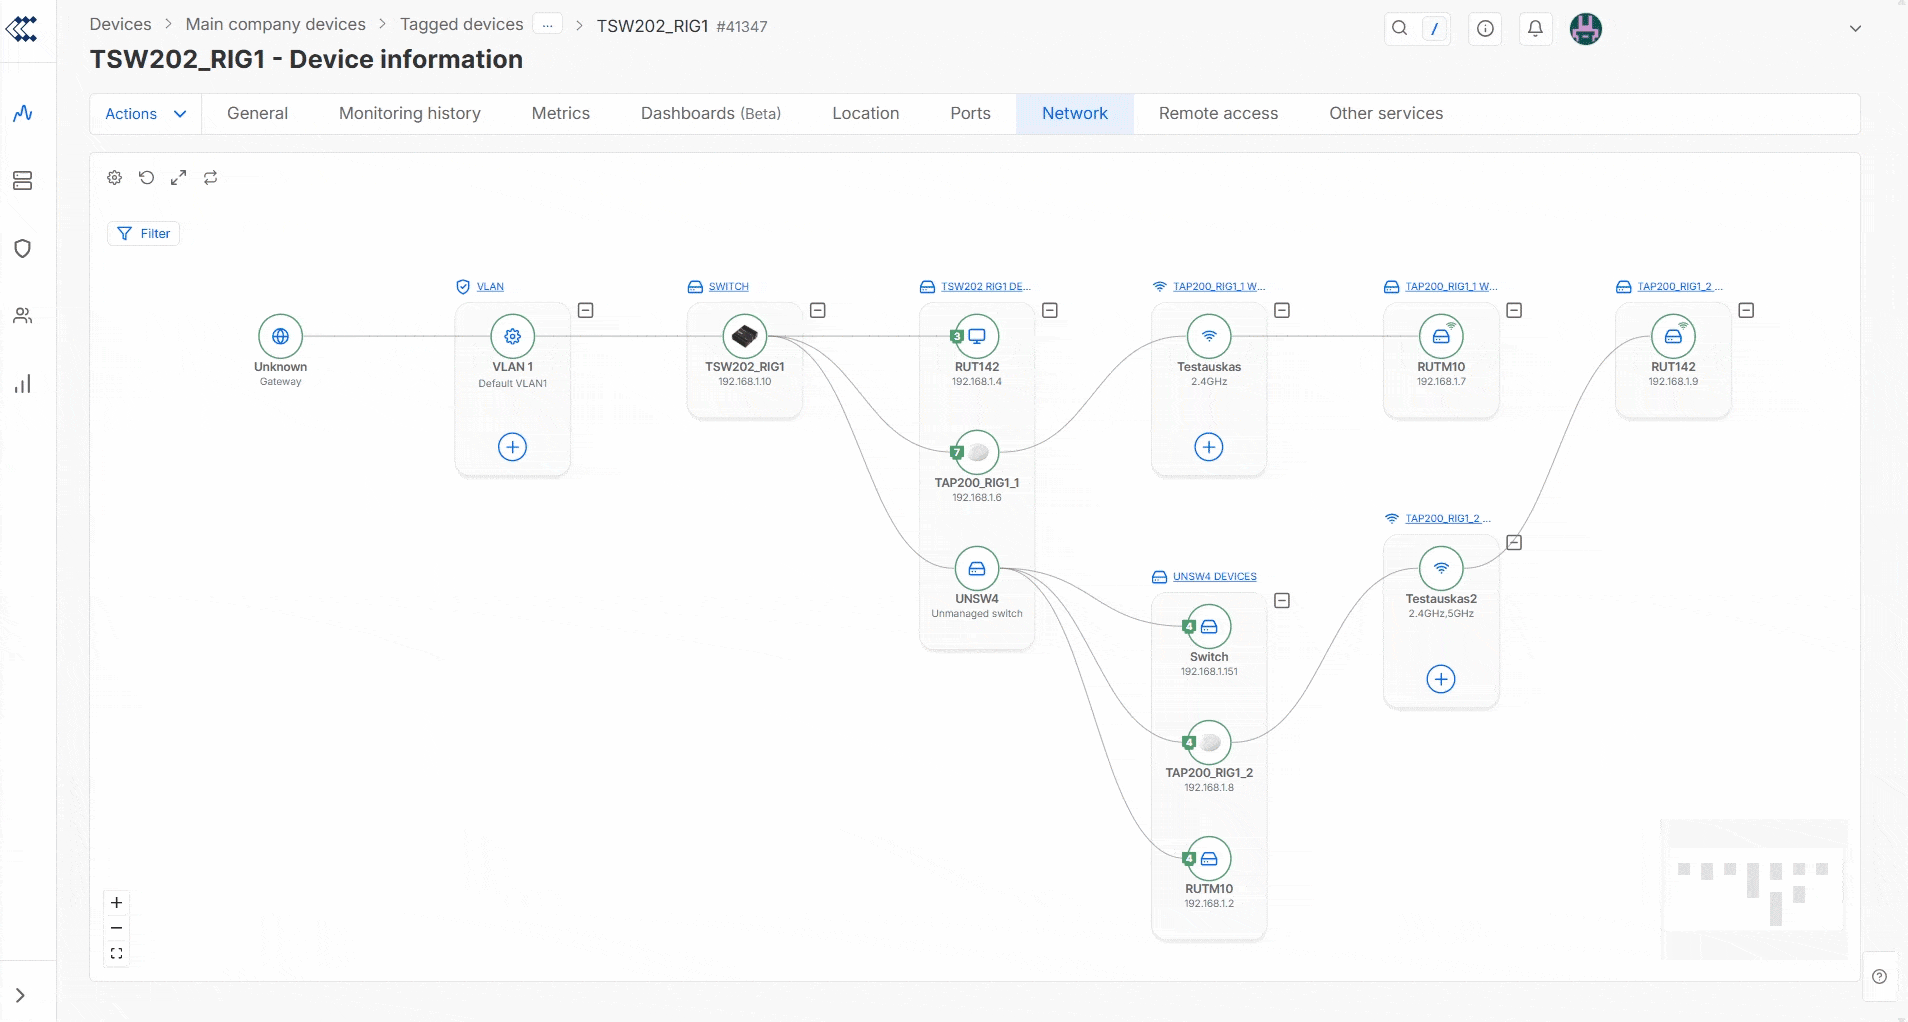Expand topology to fullscreen
The width and height of the screenshot is (1908, 1022).
179,178
